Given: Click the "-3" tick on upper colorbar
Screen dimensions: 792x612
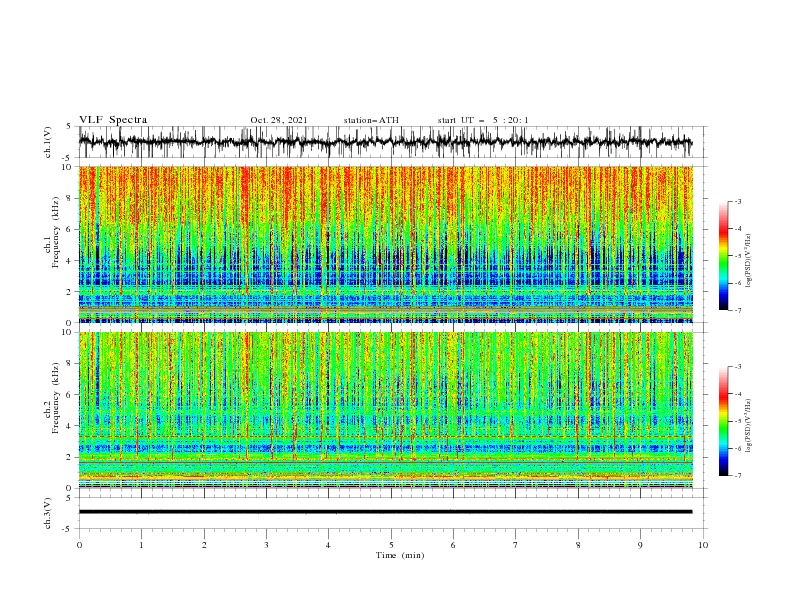Looking at the screenshot, I should coord(738,201).
